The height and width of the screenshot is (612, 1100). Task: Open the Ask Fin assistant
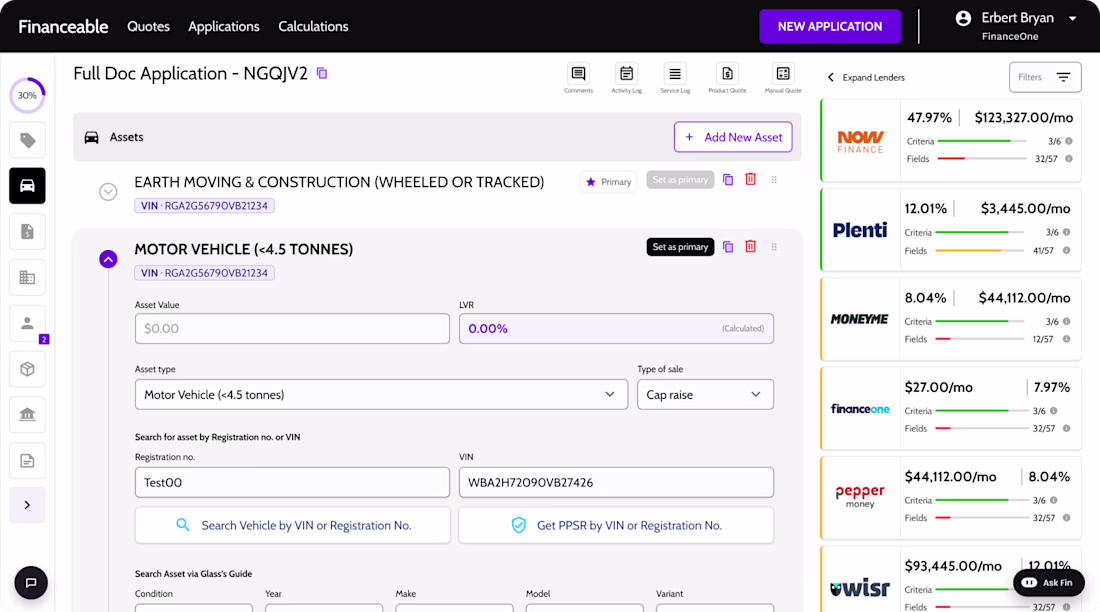1049,583
